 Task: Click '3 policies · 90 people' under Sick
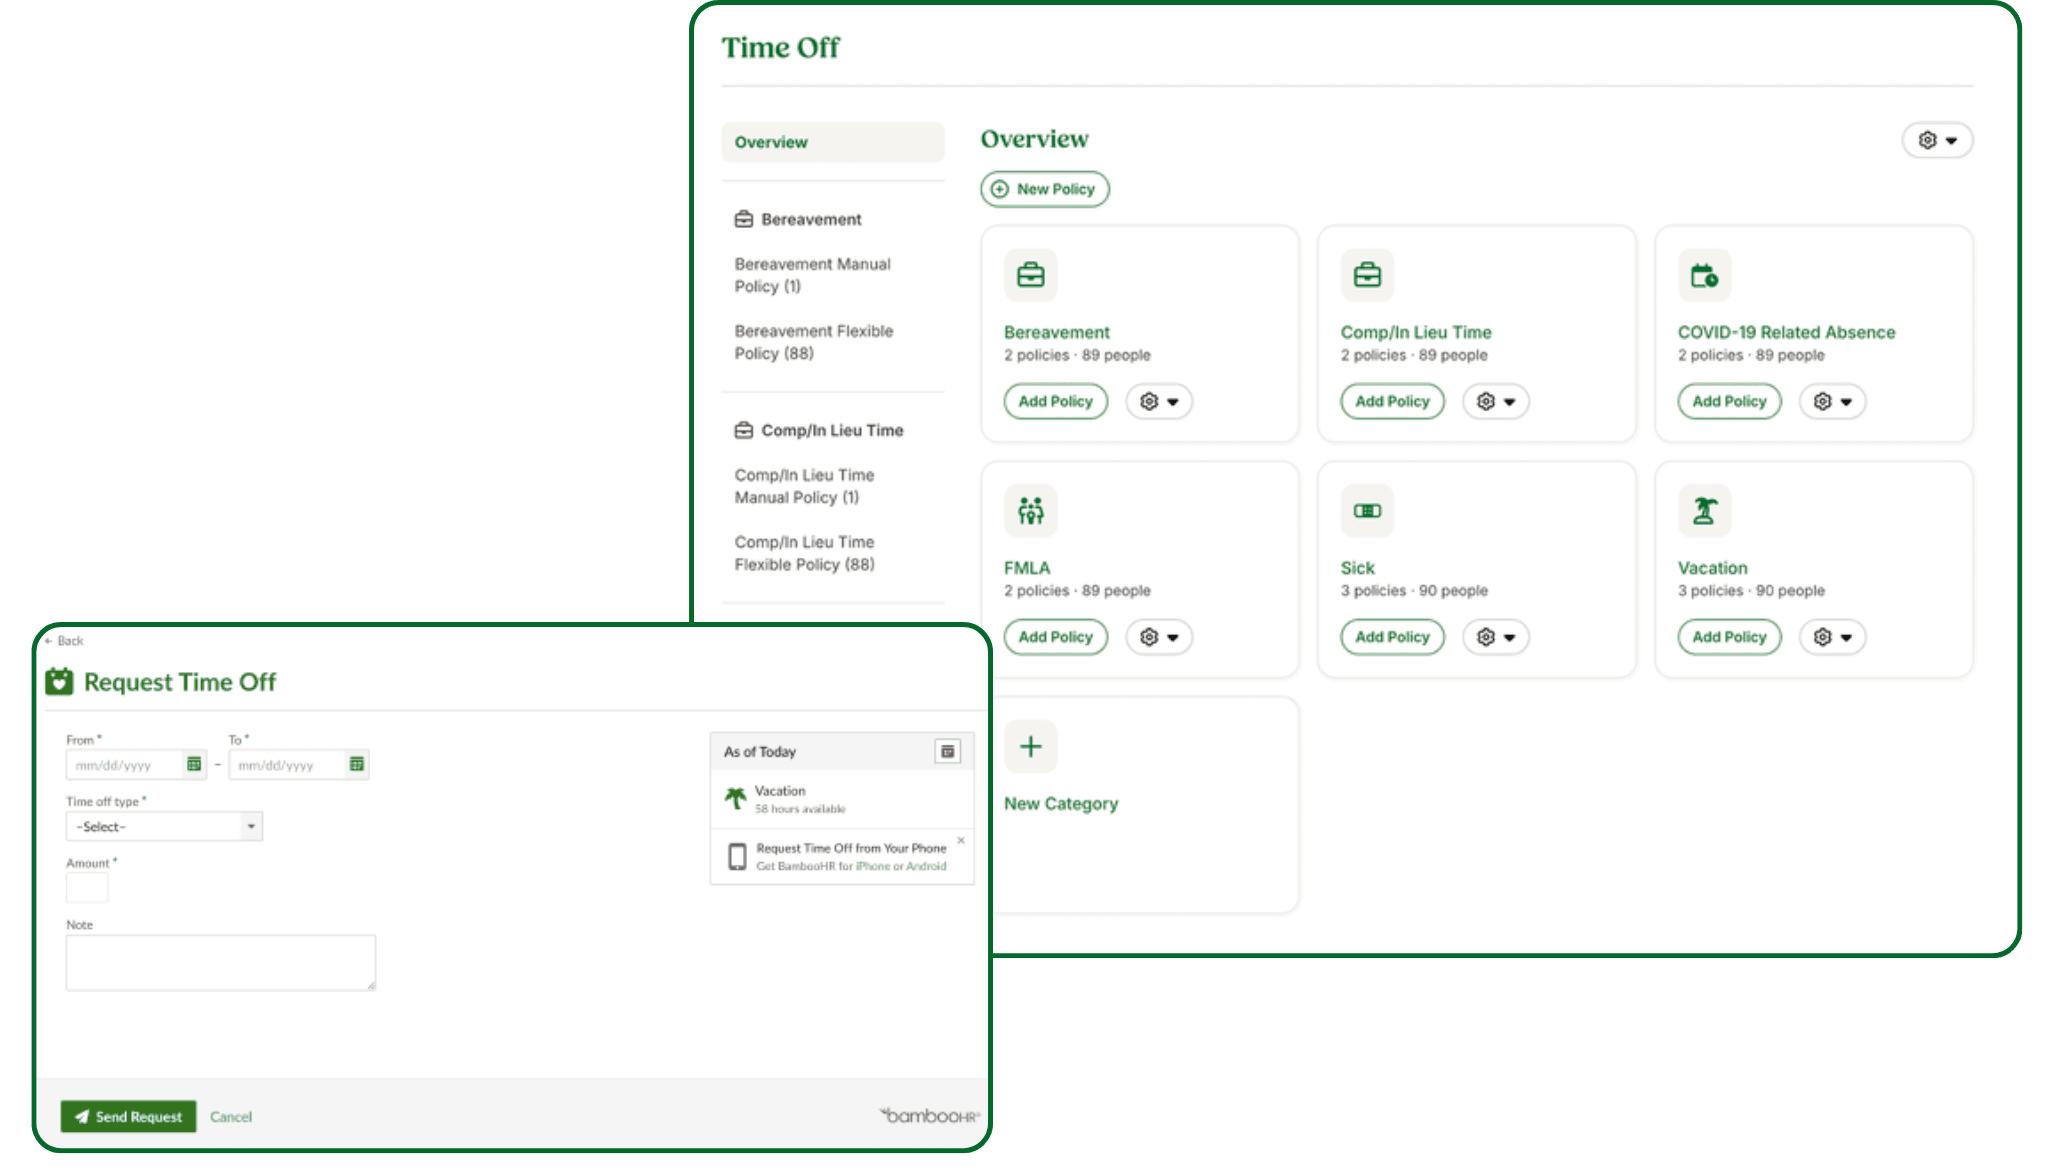click(x=1414, y=591)
